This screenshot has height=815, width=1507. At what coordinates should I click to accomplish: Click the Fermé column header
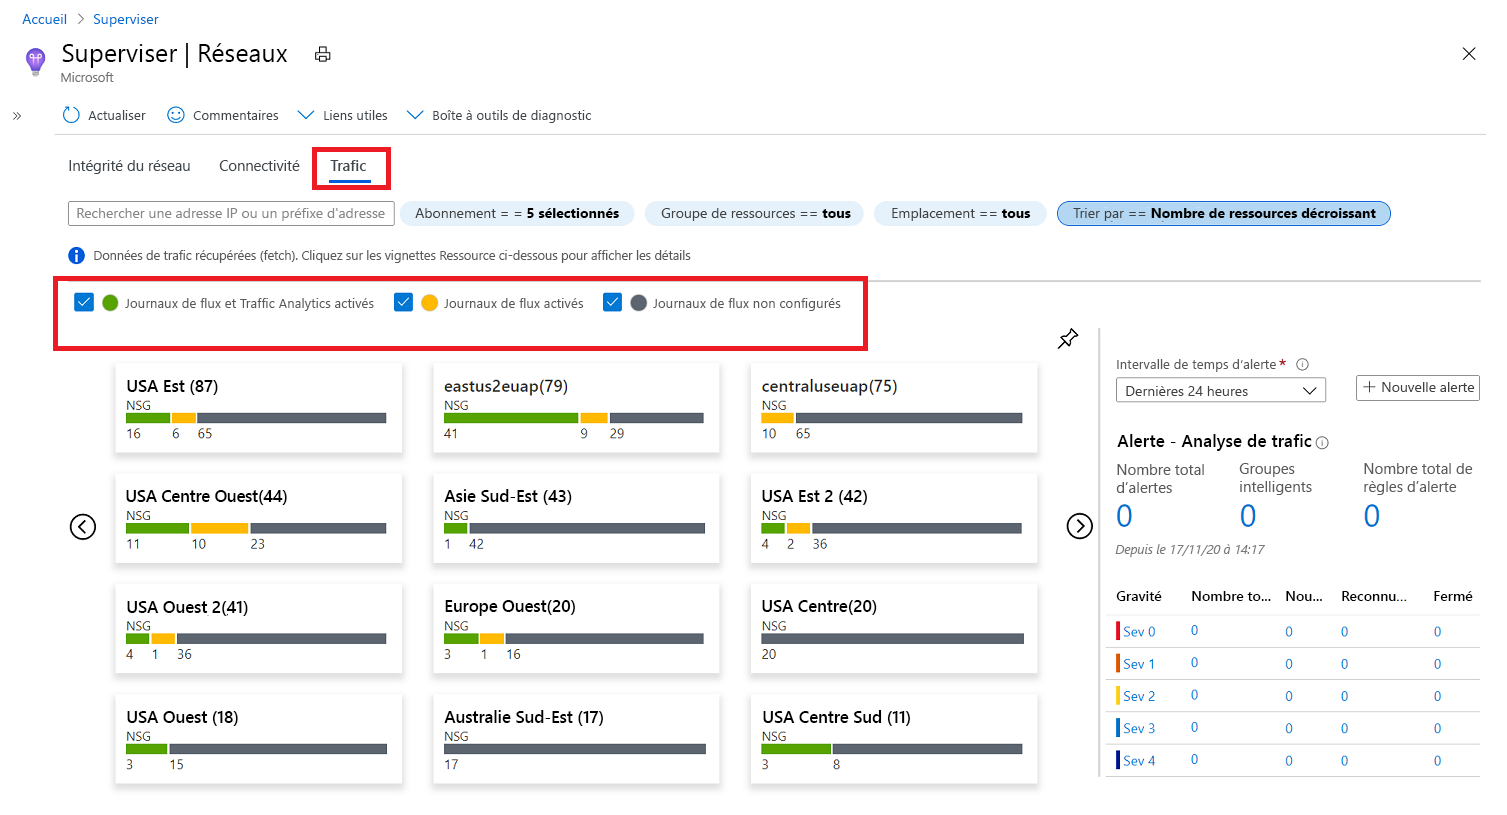[1452, 596]
